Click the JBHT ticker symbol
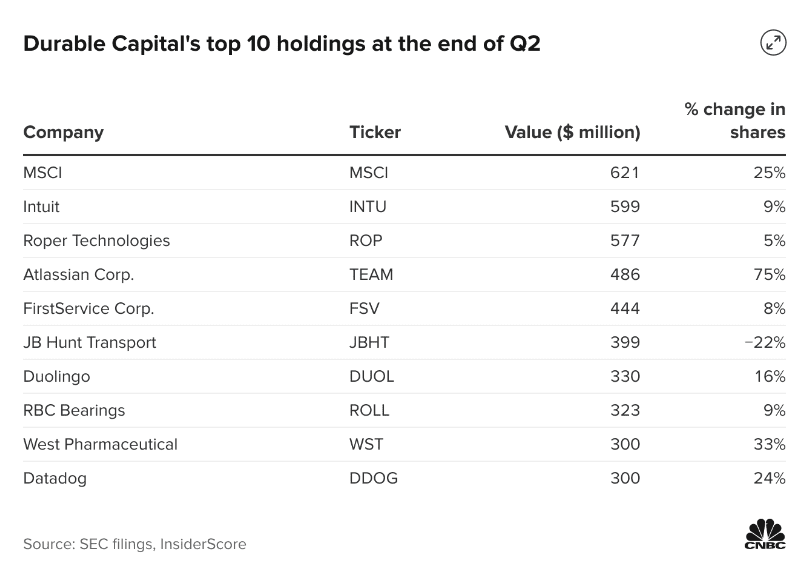 [369, 343]
